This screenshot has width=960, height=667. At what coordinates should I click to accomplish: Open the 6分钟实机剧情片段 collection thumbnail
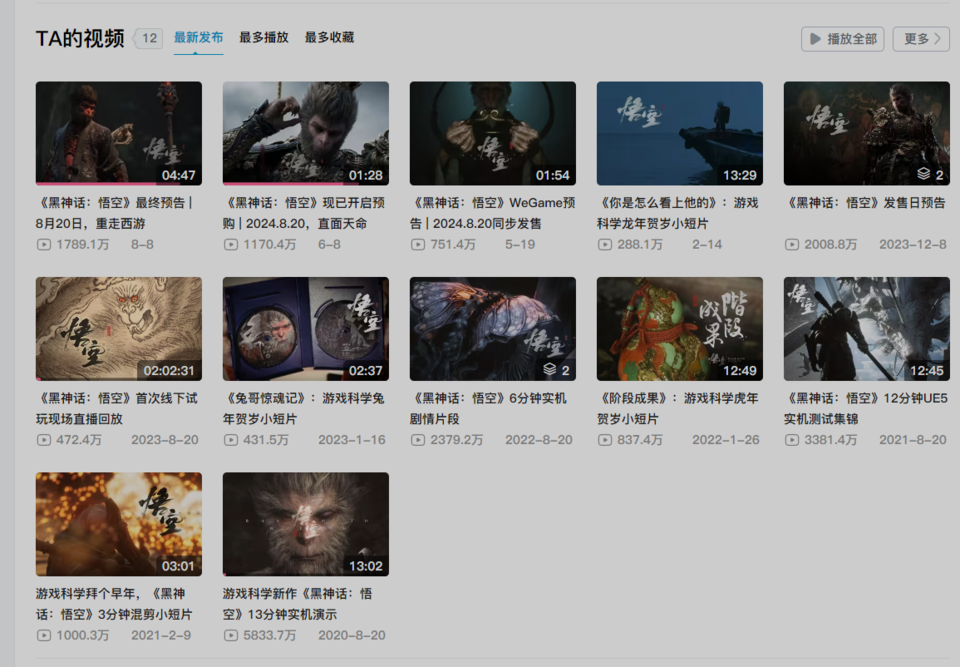(x=493, y=328)
